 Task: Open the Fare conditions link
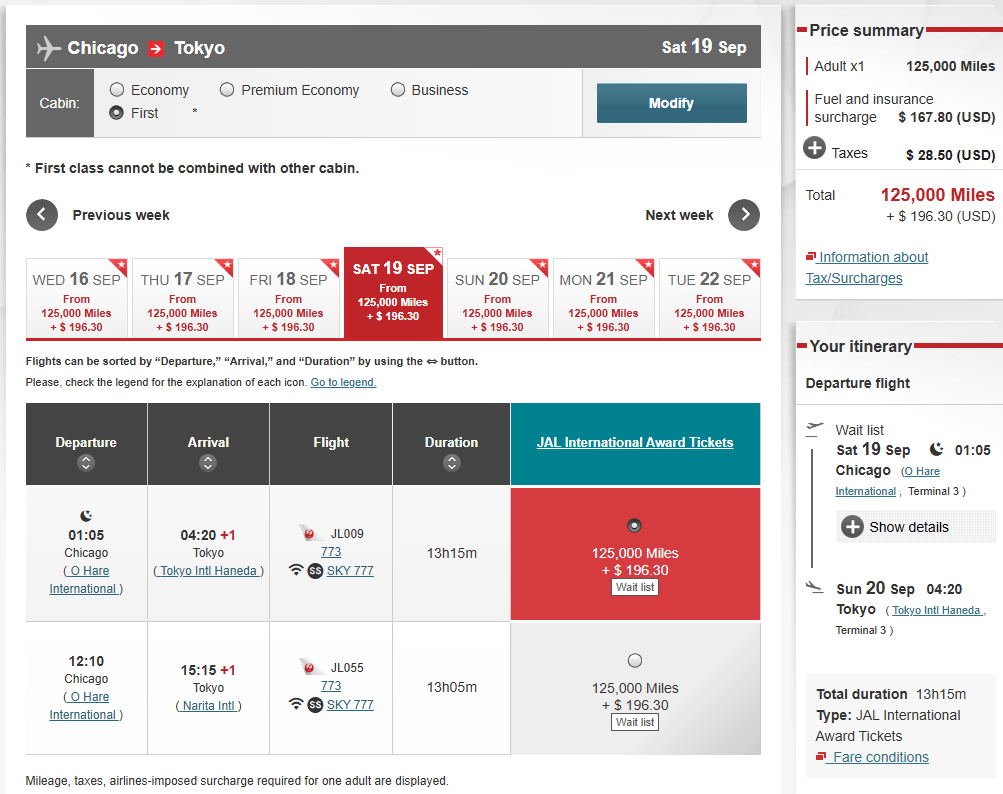(x=880, y=757)
